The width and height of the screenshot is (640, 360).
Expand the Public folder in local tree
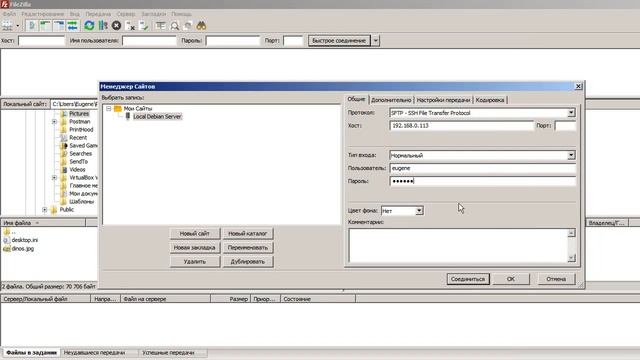[44, 210]
